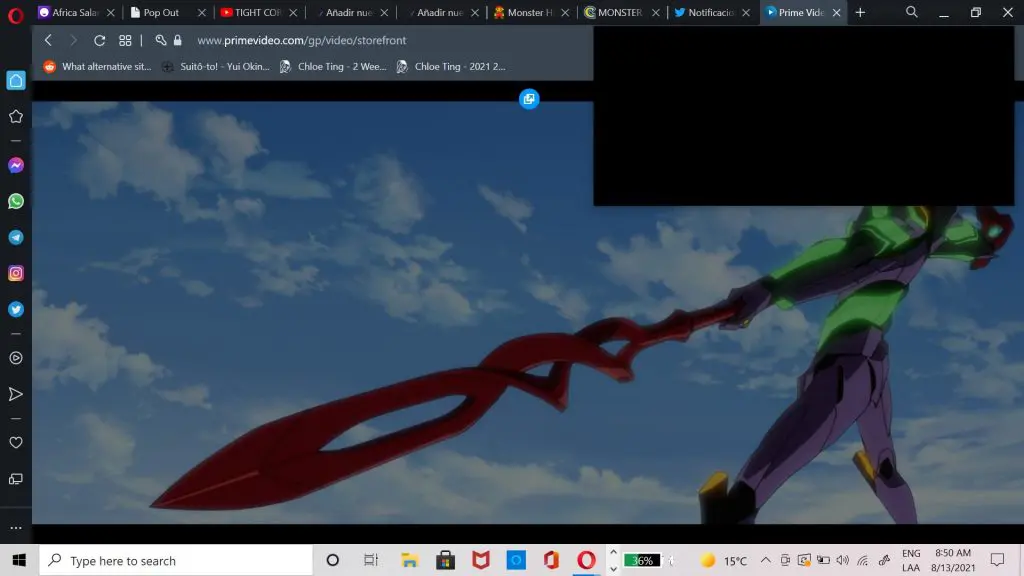Click the Opera menu logo

(14, 13)
